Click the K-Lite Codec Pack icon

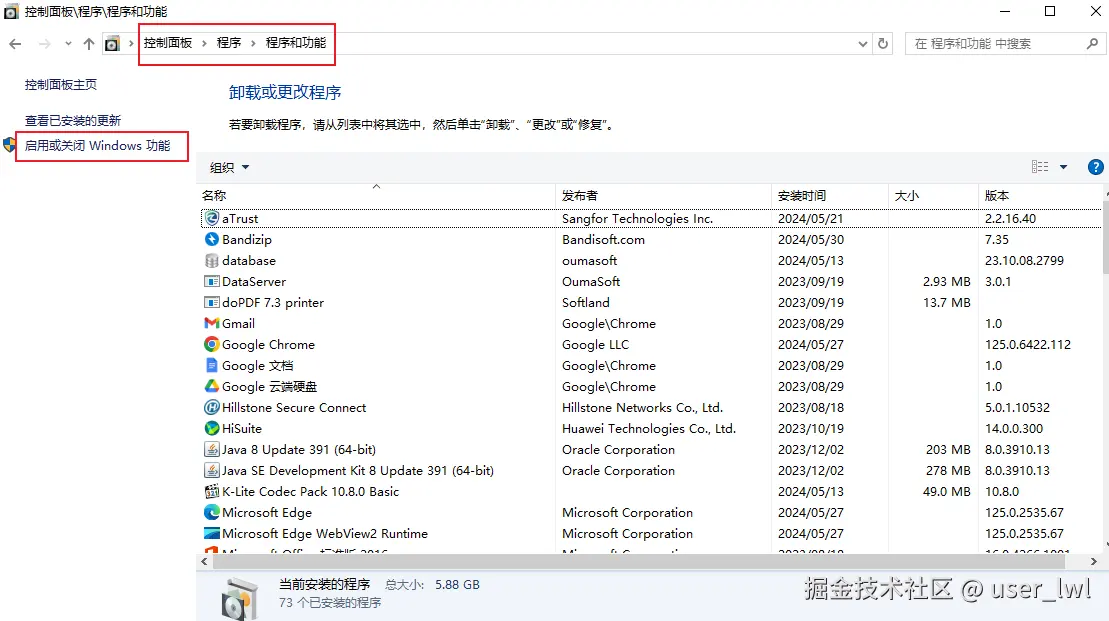[211, 492]
